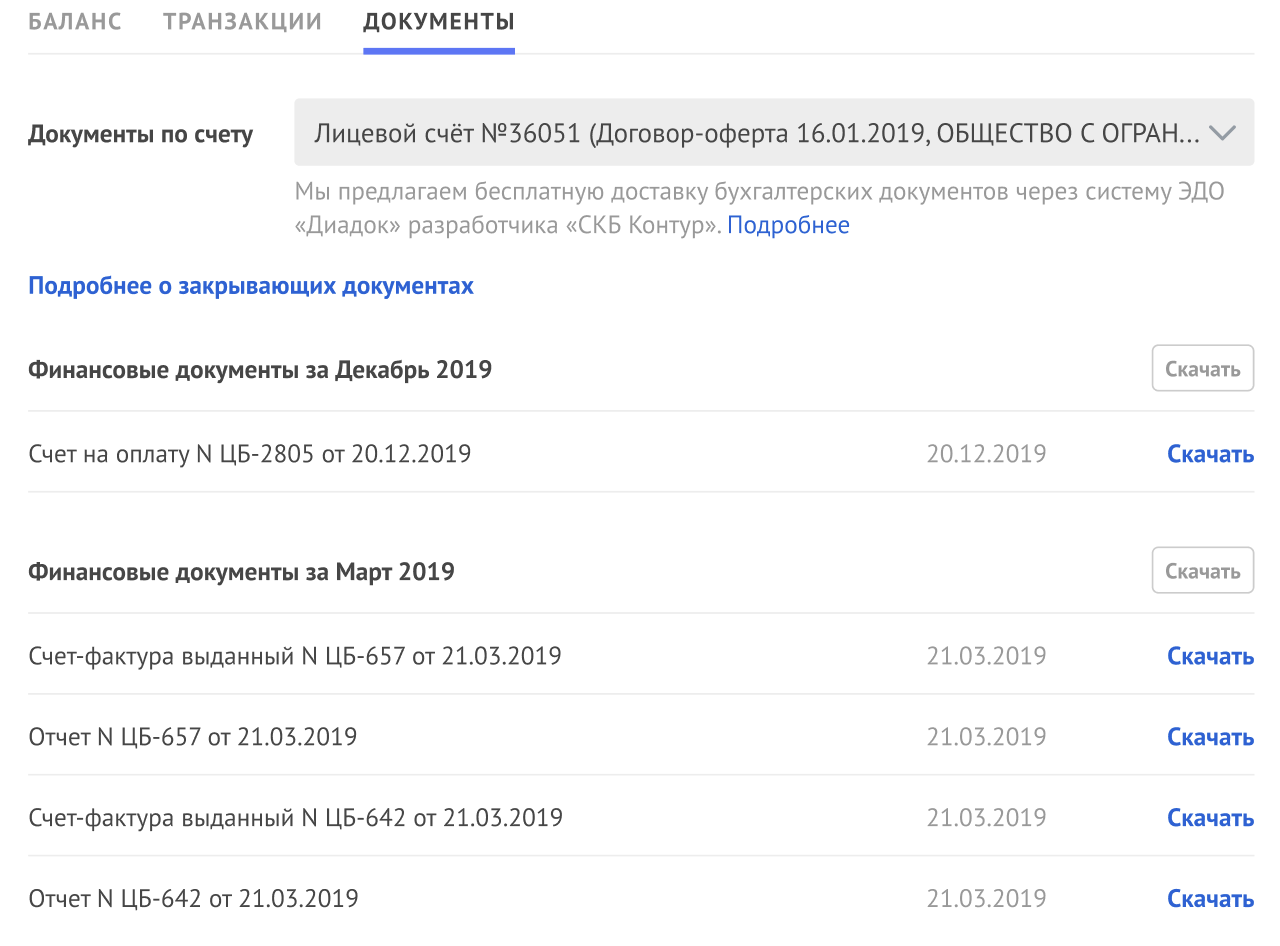Download Счет на оплату N ЦБ-2805

click(1210, 454)
